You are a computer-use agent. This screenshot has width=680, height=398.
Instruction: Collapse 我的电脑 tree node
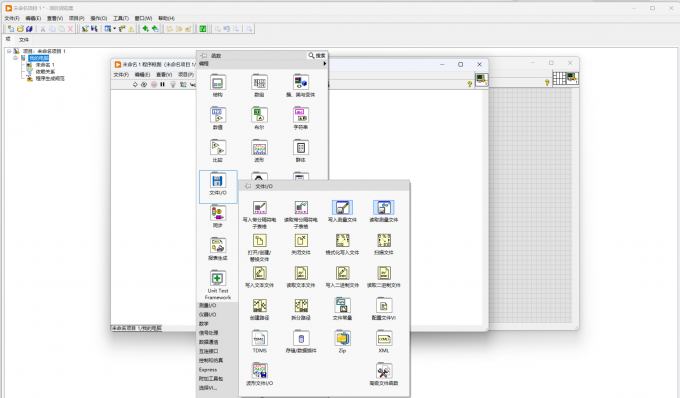(16, 58)
